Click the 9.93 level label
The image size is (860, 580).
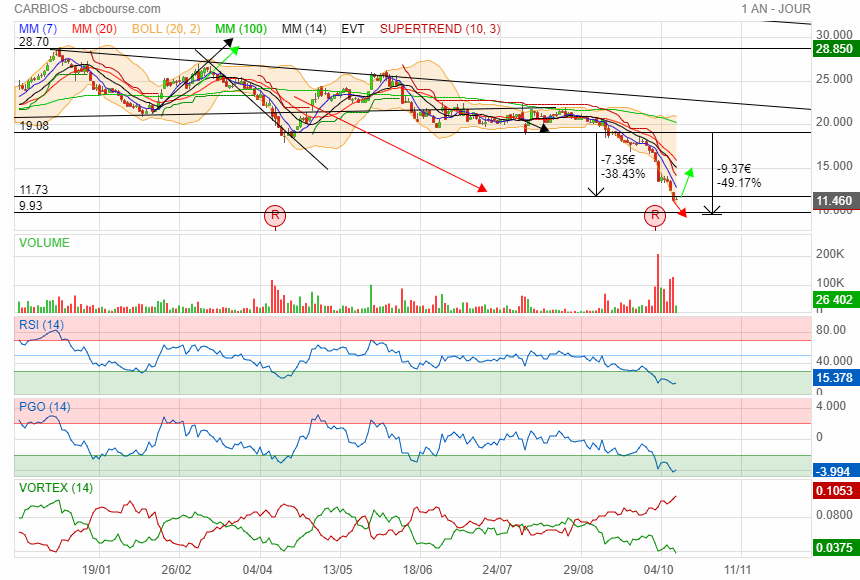[x=31, y=206]
